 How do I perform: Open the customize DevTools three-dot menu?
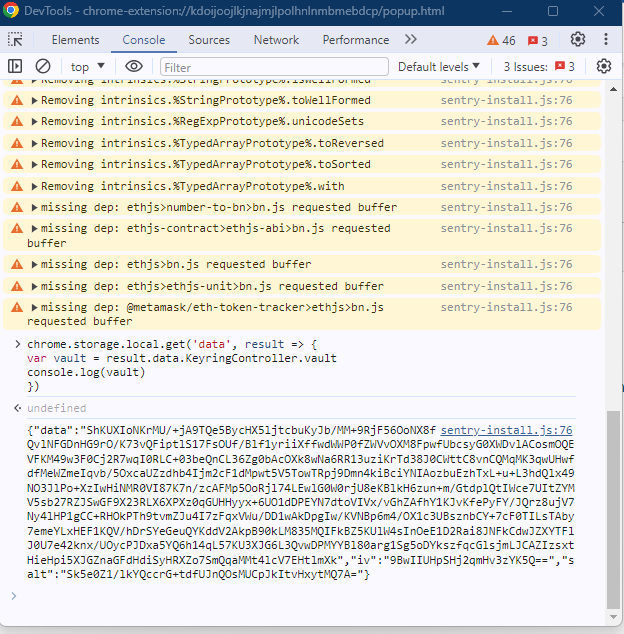click(606, 40)
